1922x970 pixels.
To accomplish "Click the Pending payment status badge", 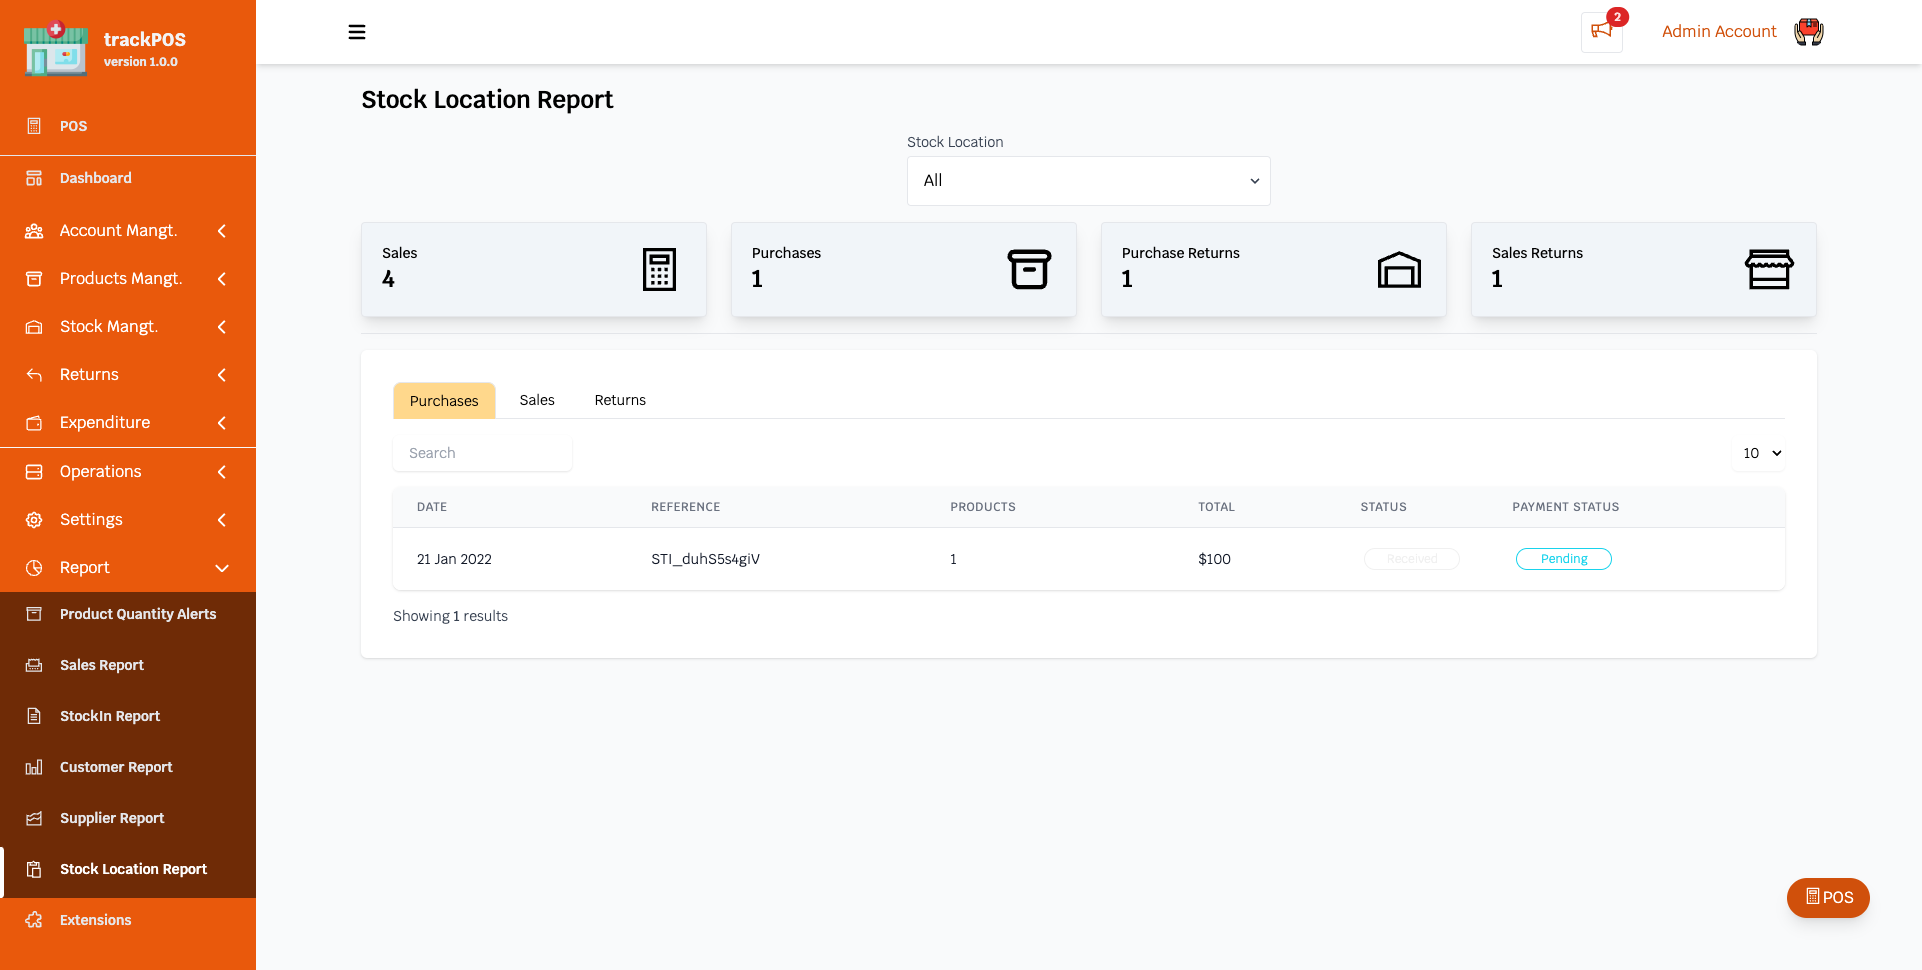I will pos(1563,559).
